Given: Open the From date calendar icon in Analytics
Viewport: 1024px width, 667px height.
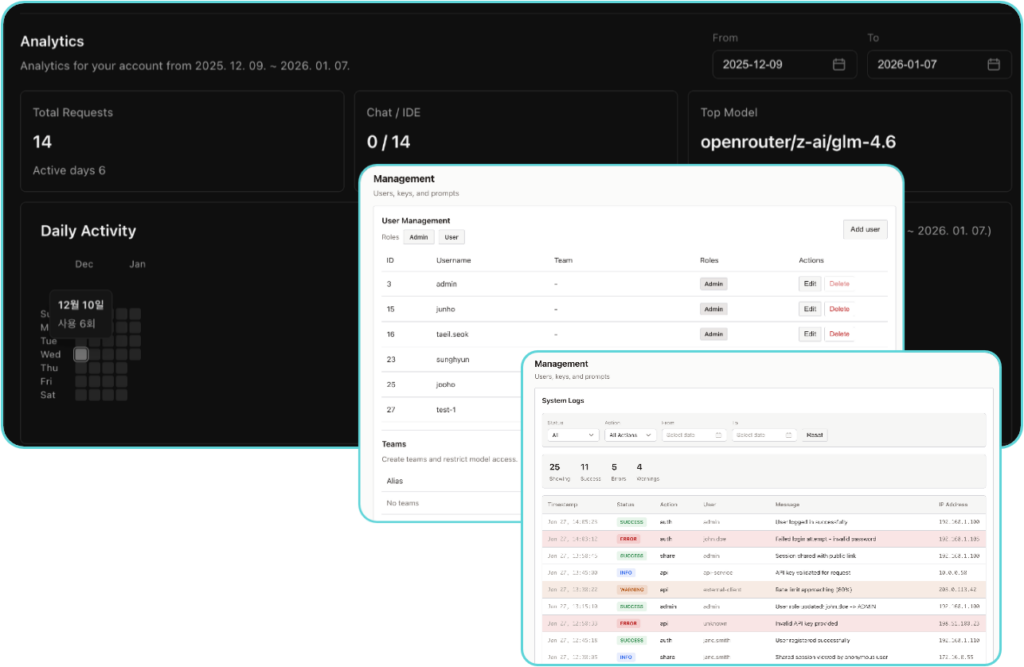Looking at the screenshot, I should pyautogui.click(x=839, y=64).
